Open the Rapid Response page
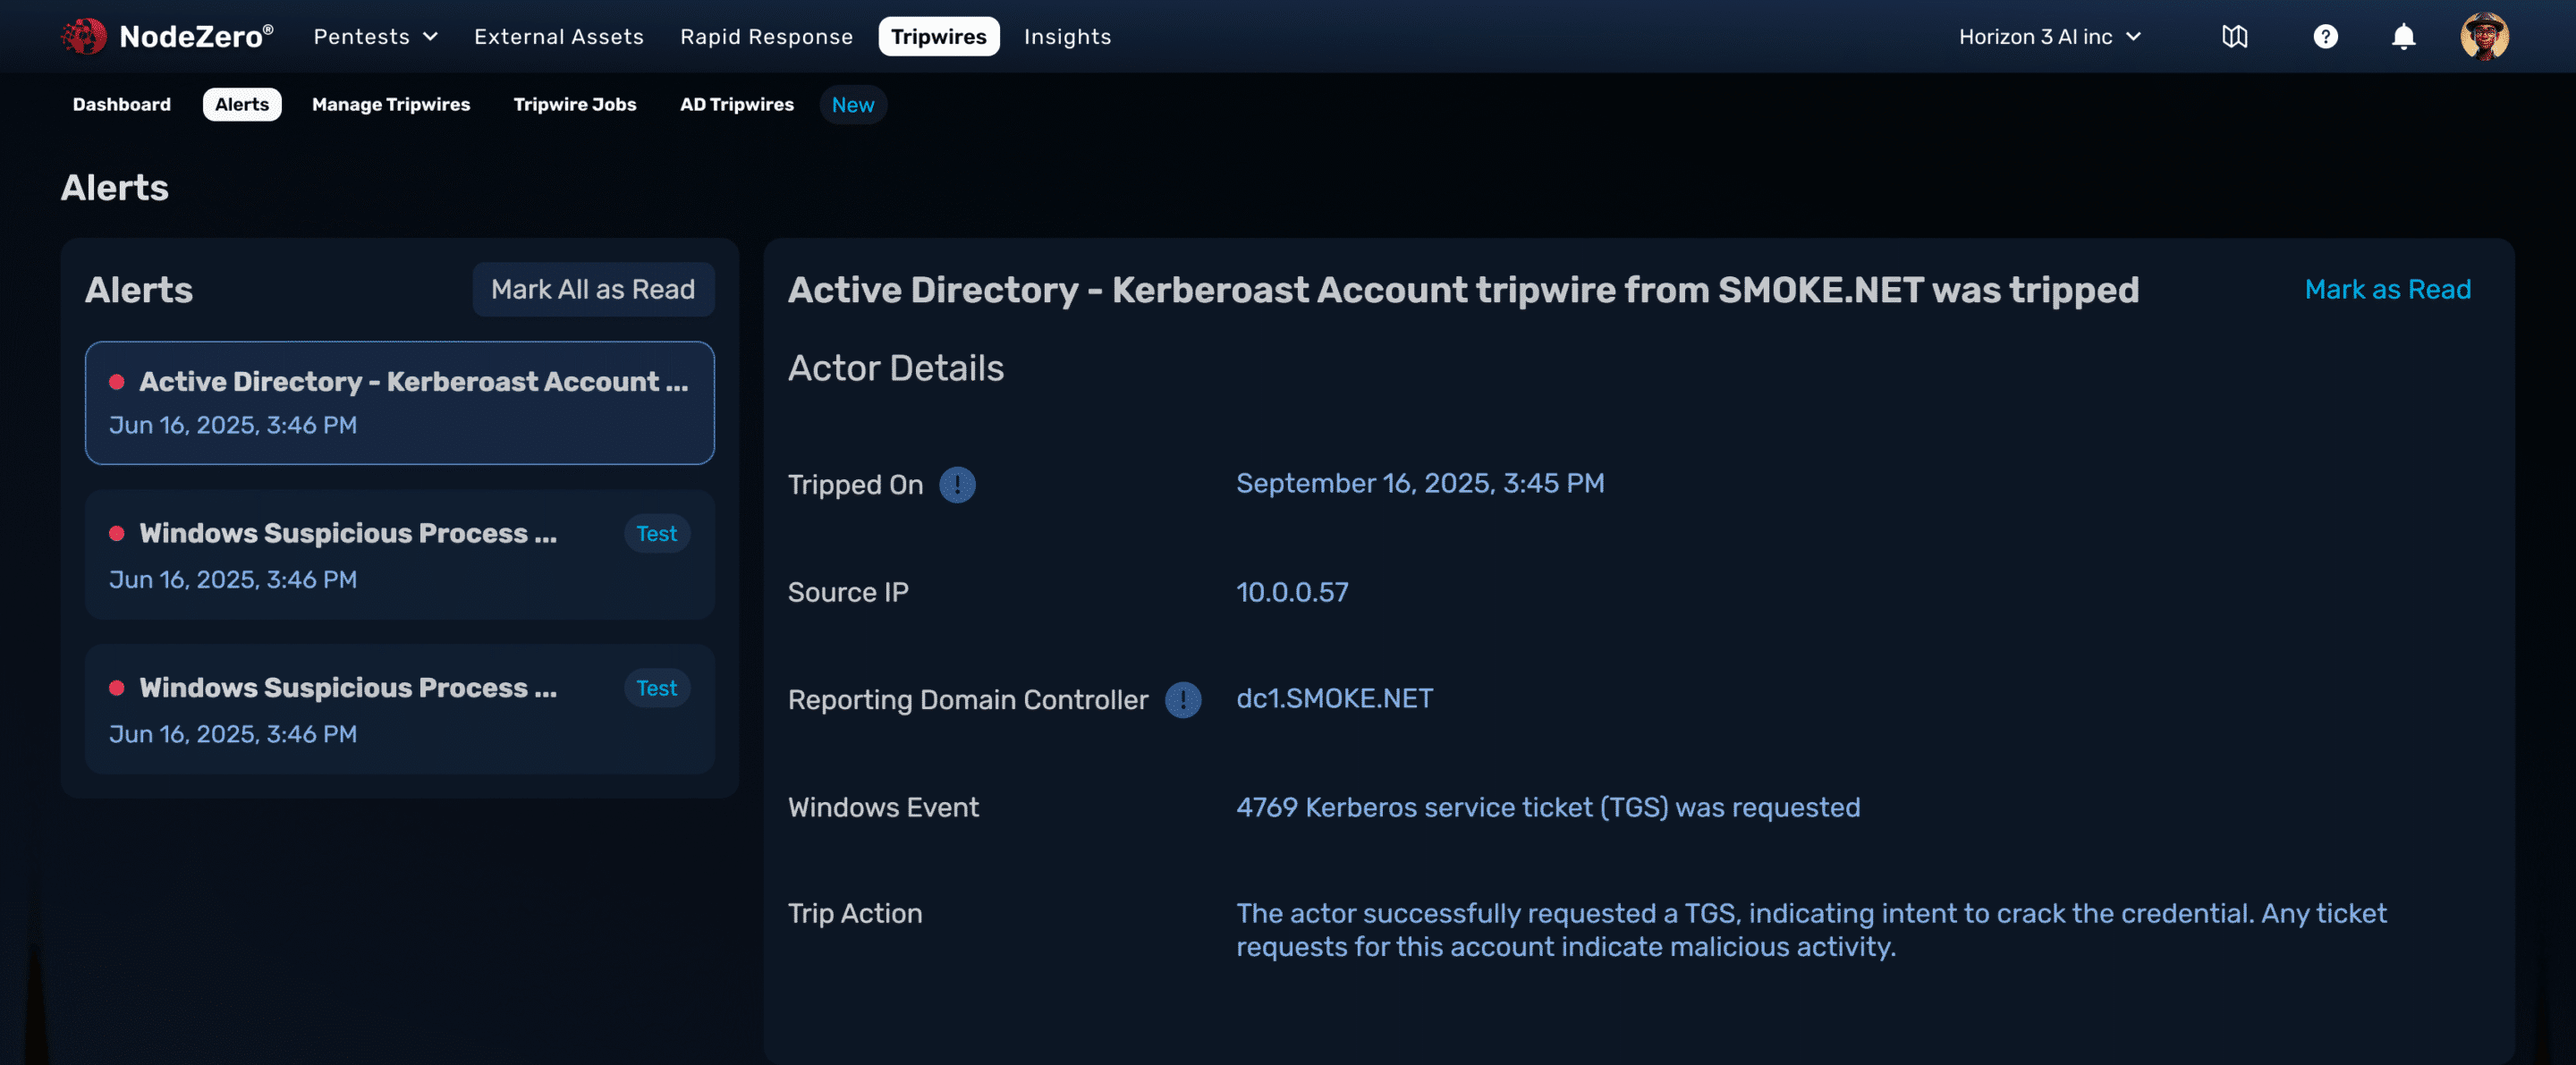Image resolution: width=2576 pixels, height=1065 pixels. 766,37
